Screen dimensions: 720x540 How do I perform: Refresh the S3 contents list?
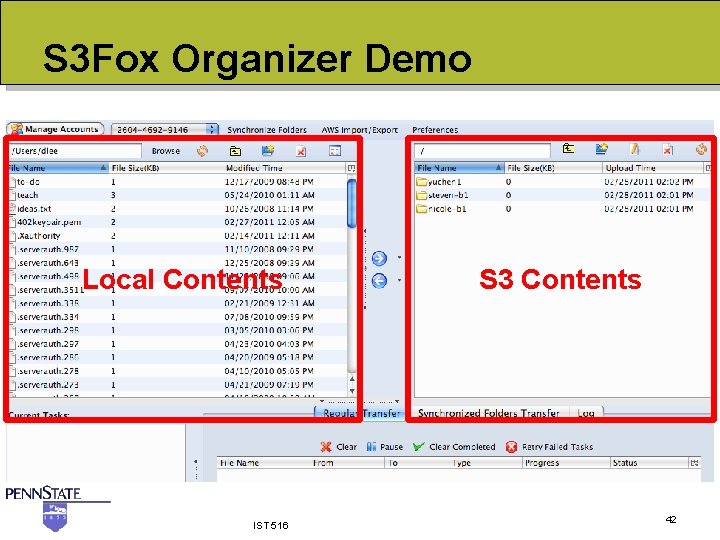(x=701, y=149)
